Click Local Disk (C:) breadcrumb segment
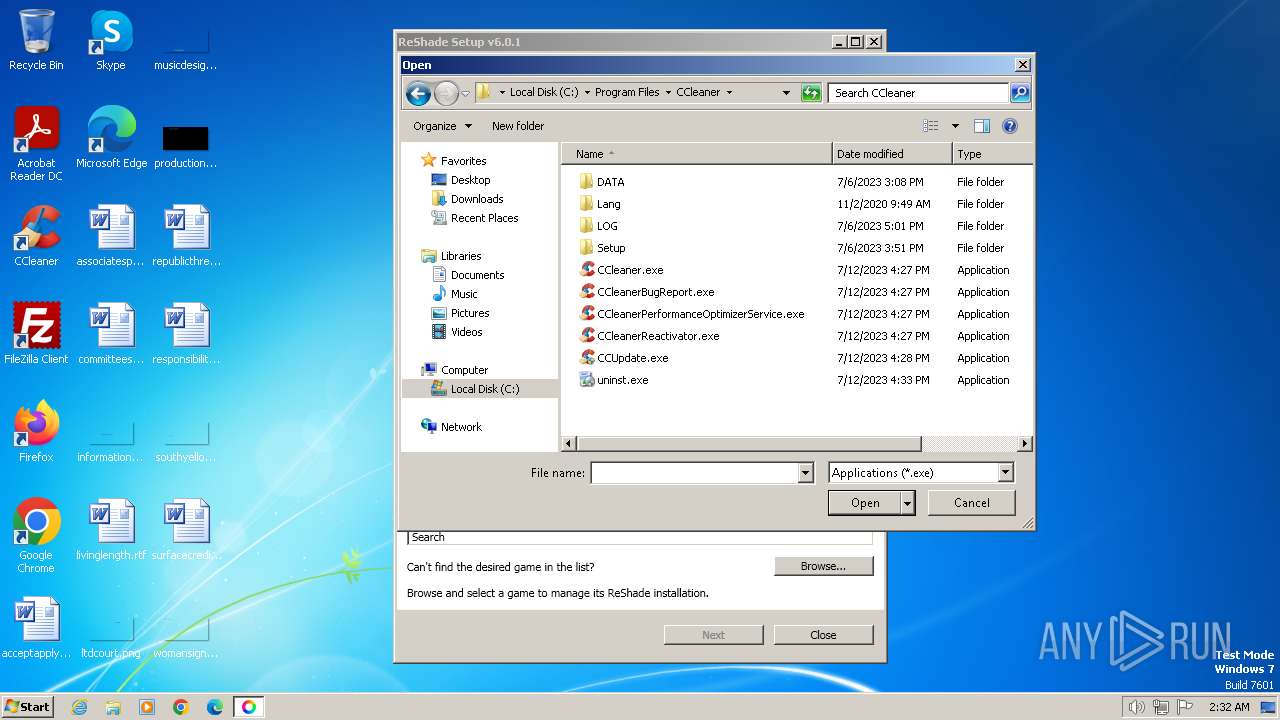 (544, 92)
